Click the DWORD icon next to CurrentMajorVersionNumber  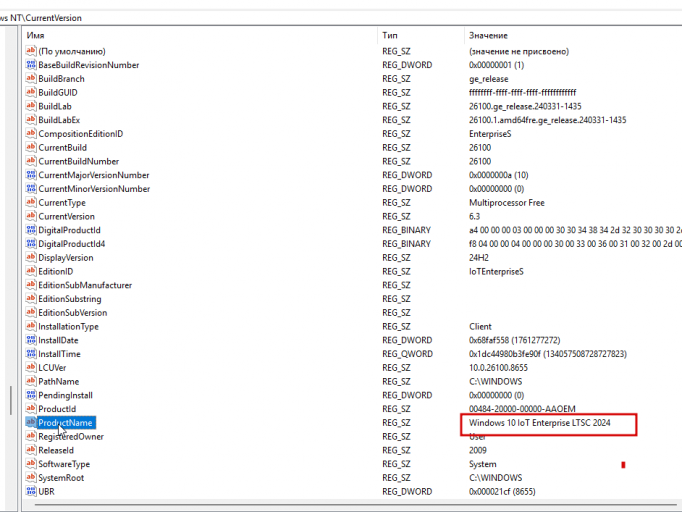coord(30,175)
